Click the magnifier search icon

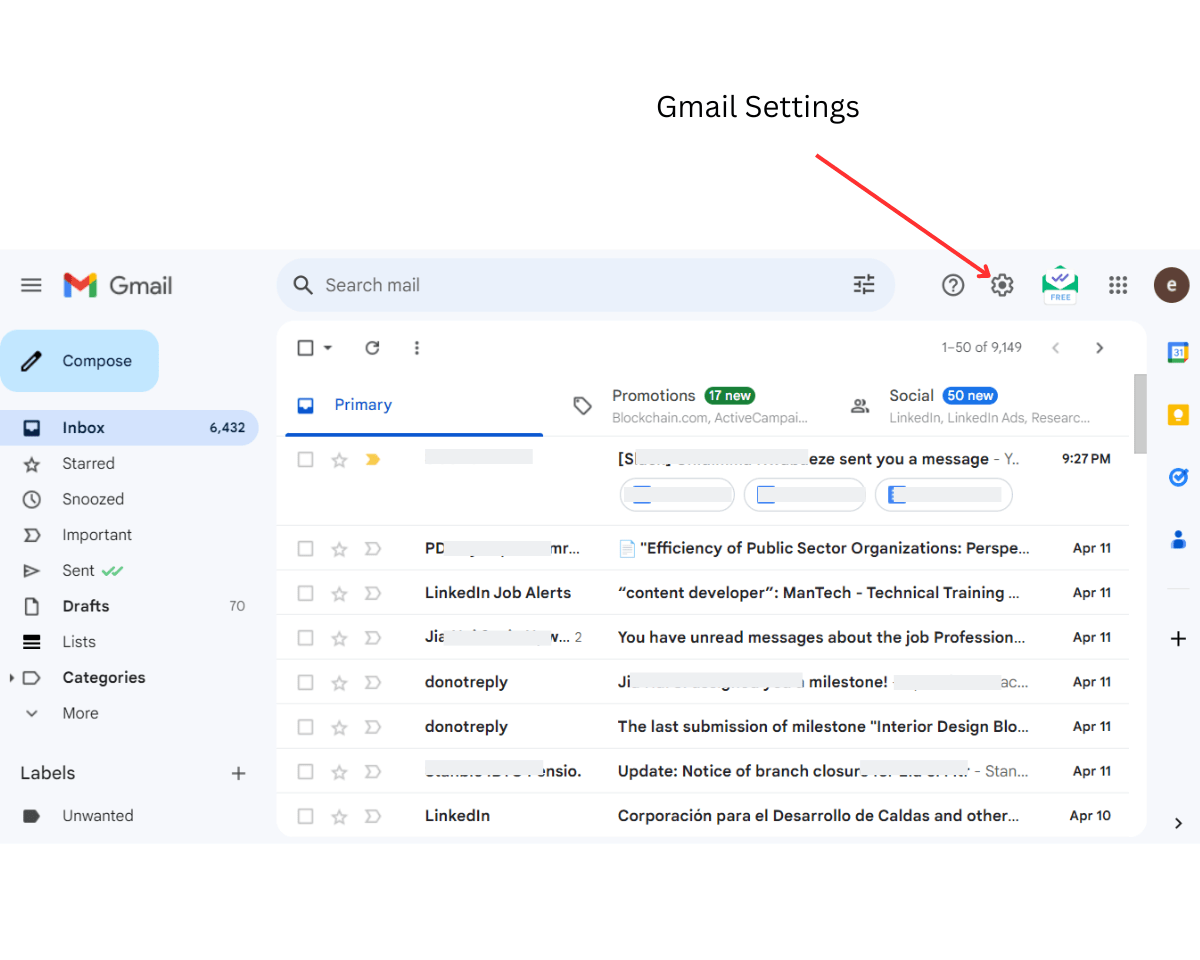click(303, 285)
